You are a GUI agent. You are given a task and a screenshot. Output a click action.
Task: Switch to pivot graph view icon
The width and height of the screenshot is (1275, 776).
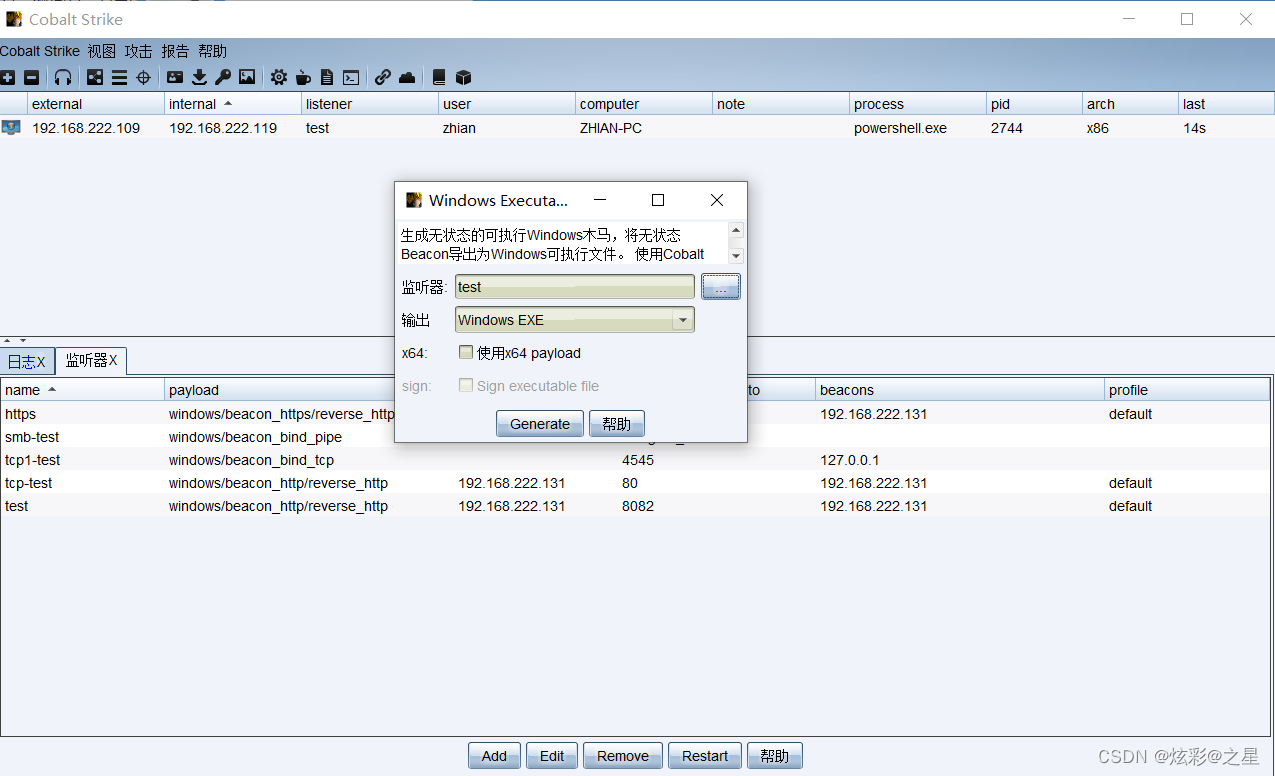point(95,77)
